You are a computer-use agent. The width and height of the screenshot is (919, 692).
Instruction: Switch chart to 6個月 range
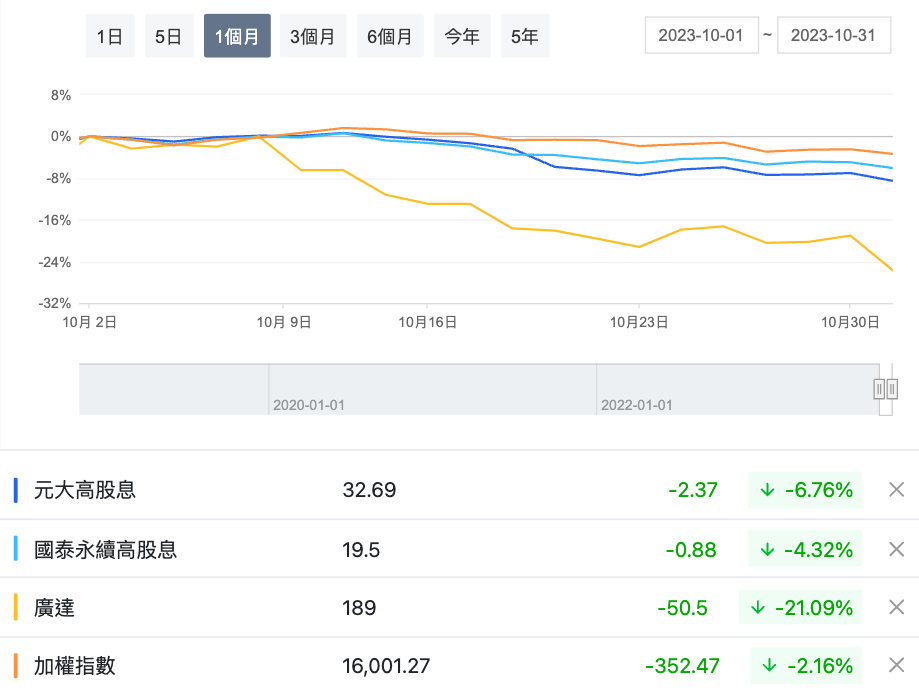click(x=389, y=36)
